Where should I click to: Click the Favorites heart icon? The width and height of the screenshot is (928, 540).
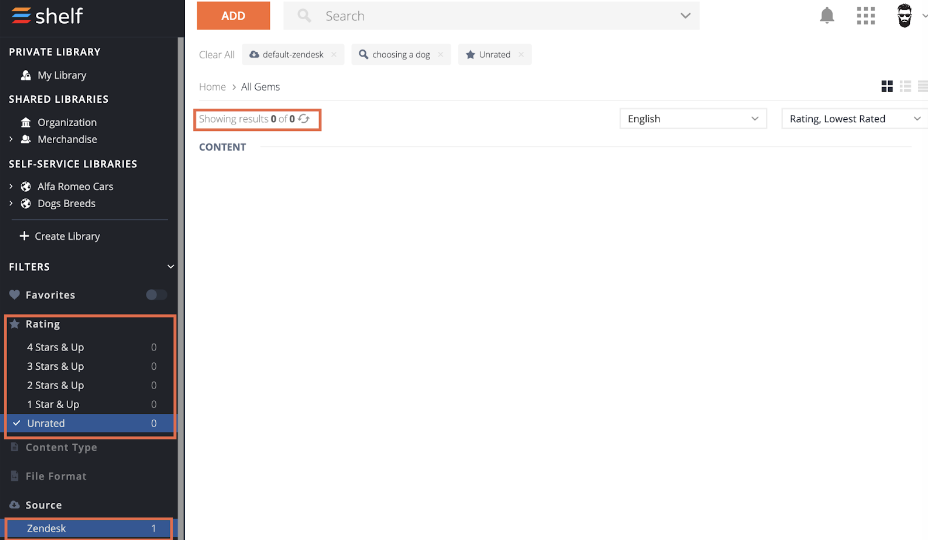pyautogui.click(x=14, y=294)
